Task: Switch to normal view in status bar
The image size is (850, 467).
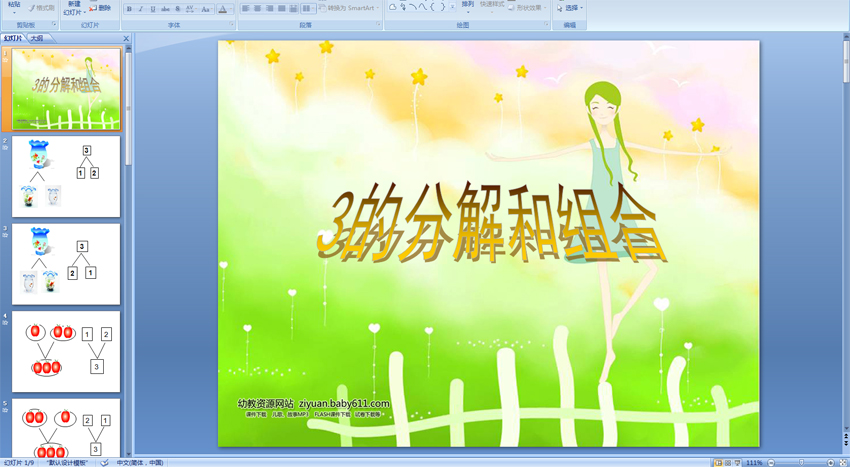Action: (x=718, y=463)
